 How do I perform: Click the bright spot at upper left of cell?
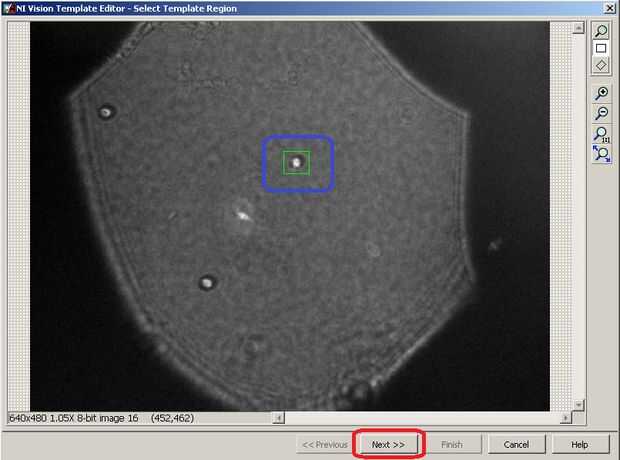click(106, 112)
